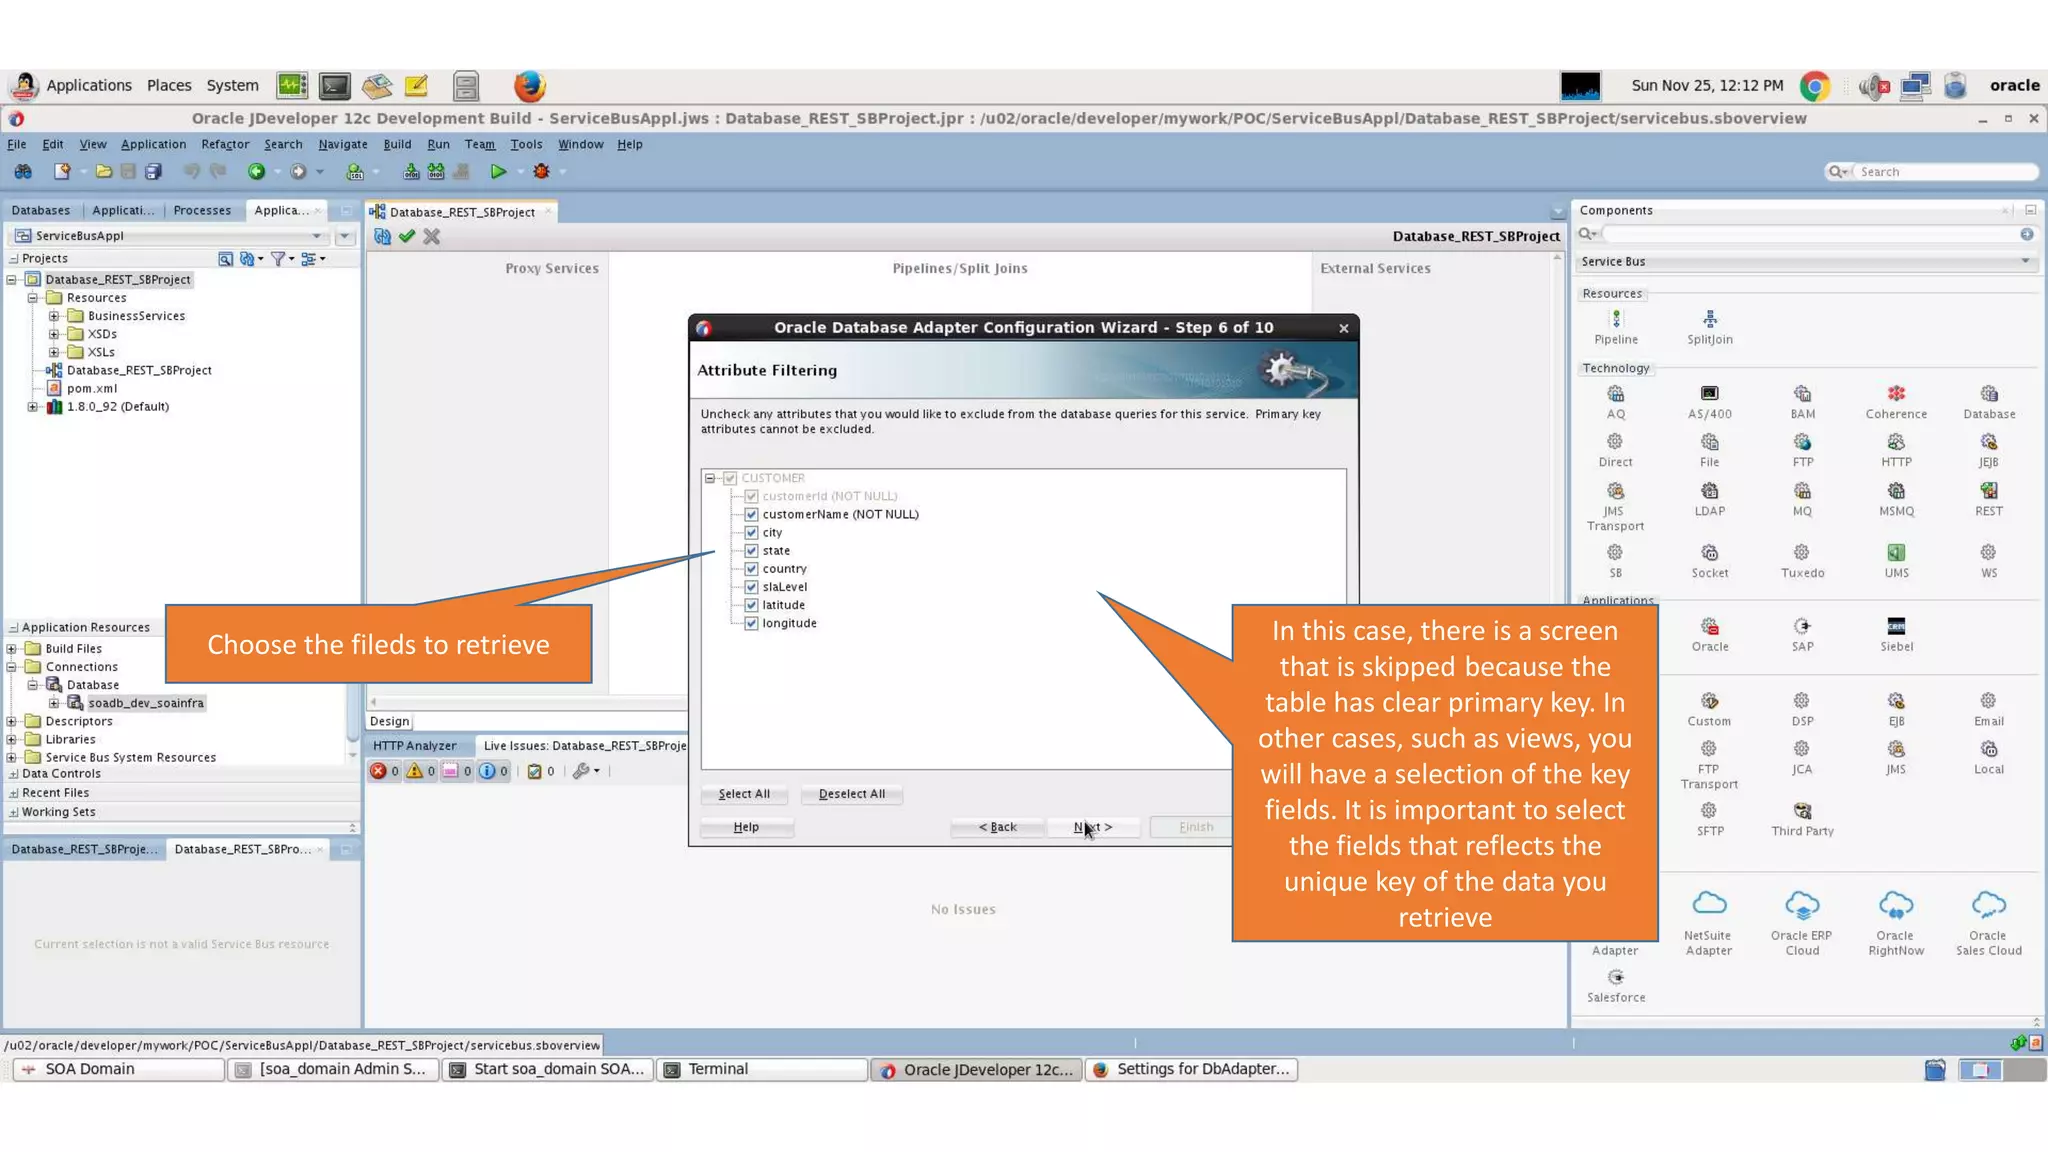The image size is (2048, 1152).
Task: Click the Save All toolbar icon
Action: 153,172
